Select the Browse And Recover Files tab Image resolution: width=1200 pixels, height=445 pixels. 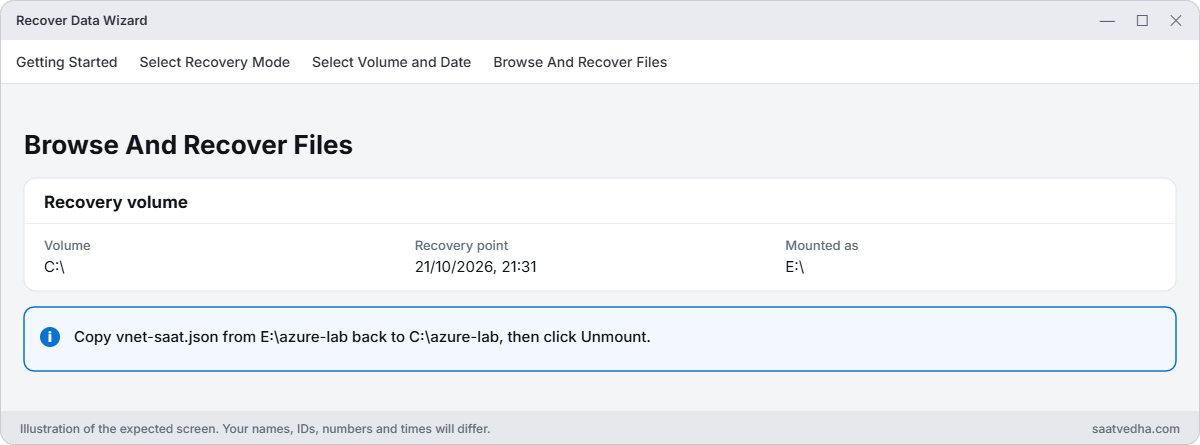pyautogui.click(x=580, y=62)
